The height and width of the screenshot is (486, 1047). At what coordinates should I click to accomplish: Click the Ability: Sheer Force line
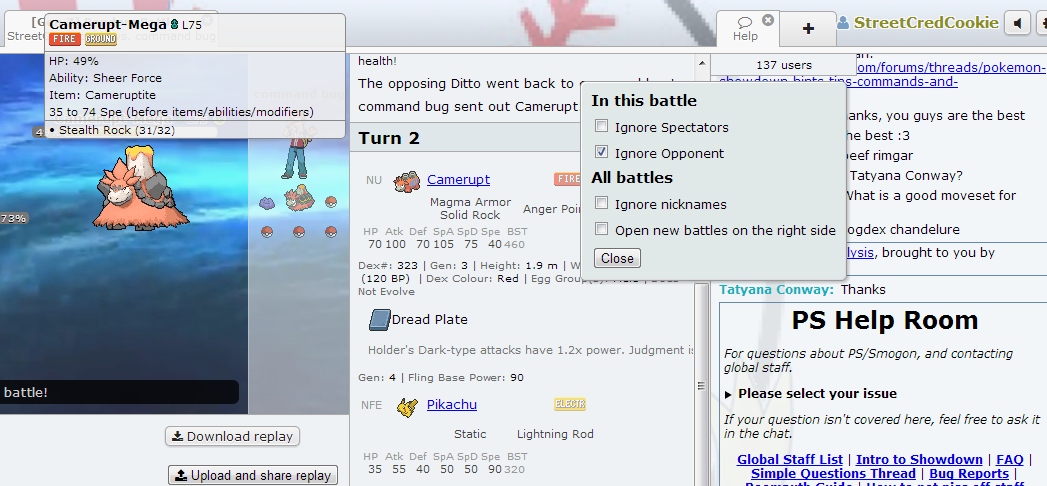106,78
